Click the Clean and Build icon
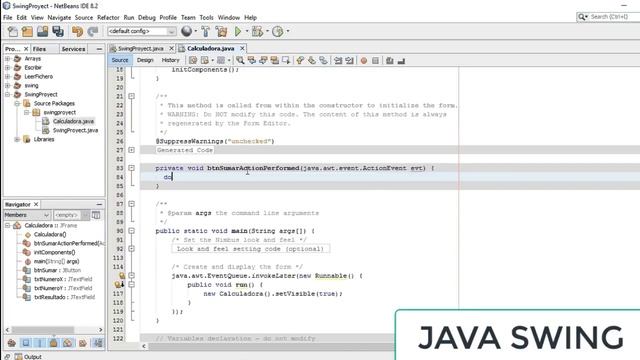Image resolution: width=640 pixels, height=360 pixels. [x=221, y=31]
